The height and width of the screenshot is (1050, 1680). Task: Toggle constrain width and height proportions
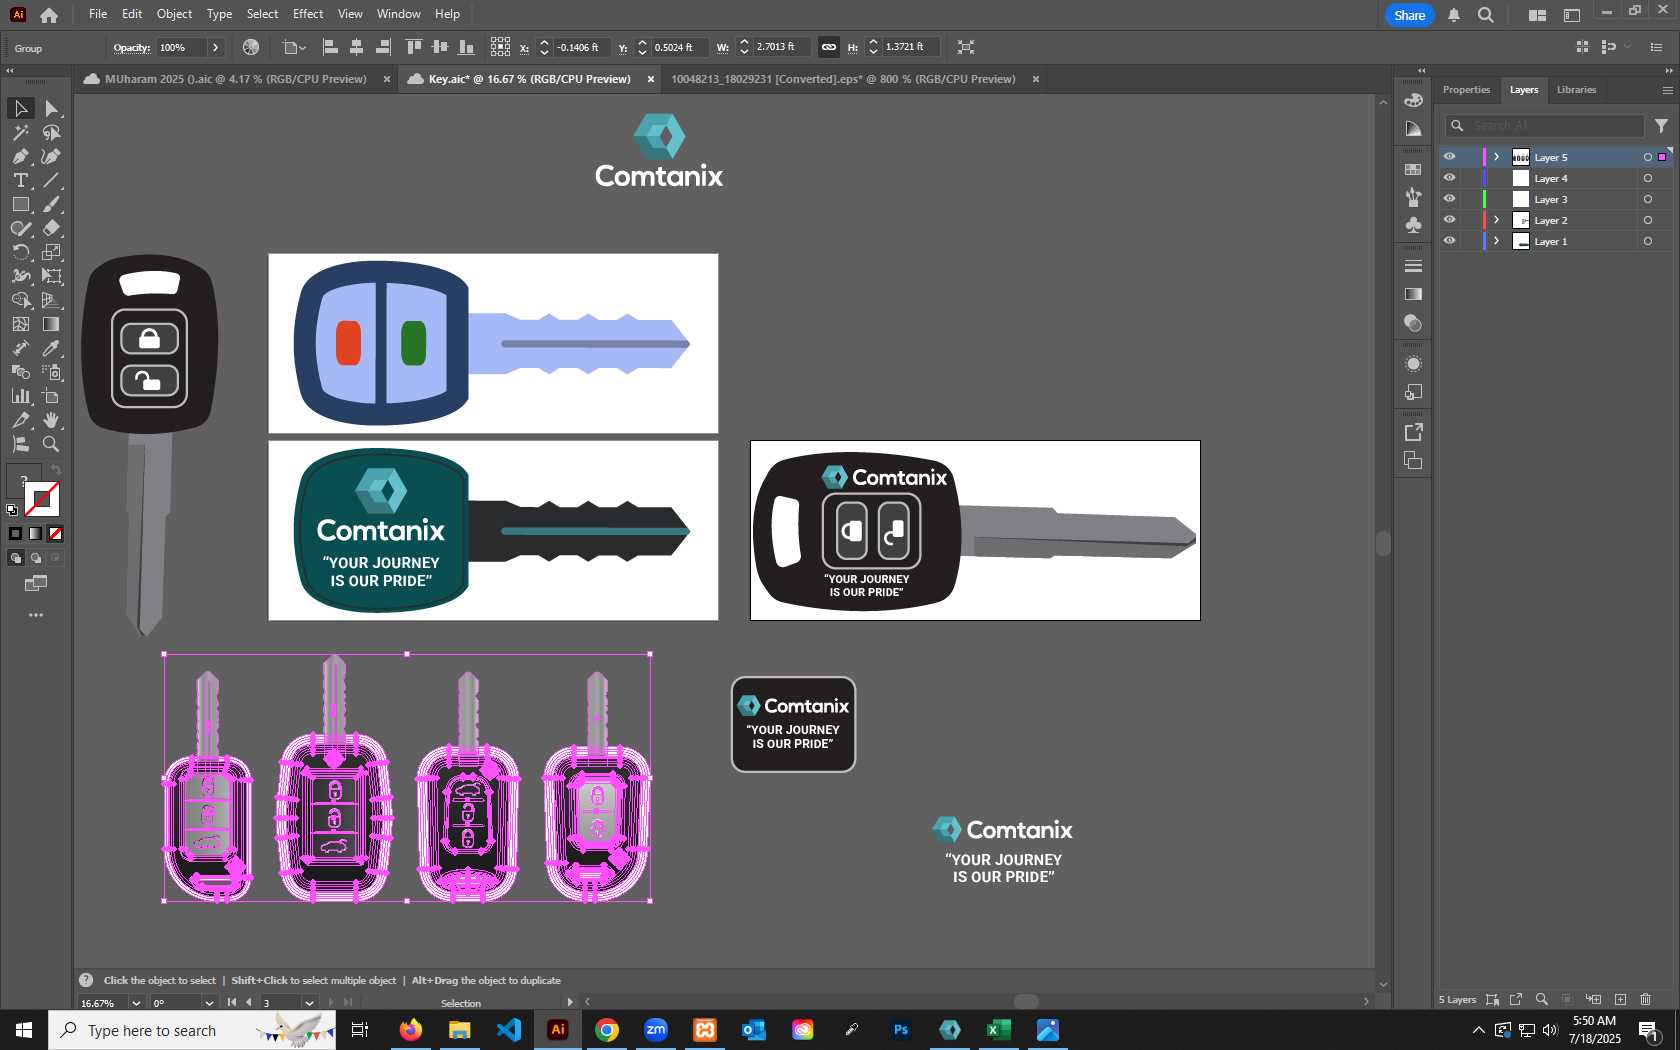(829, 47)
